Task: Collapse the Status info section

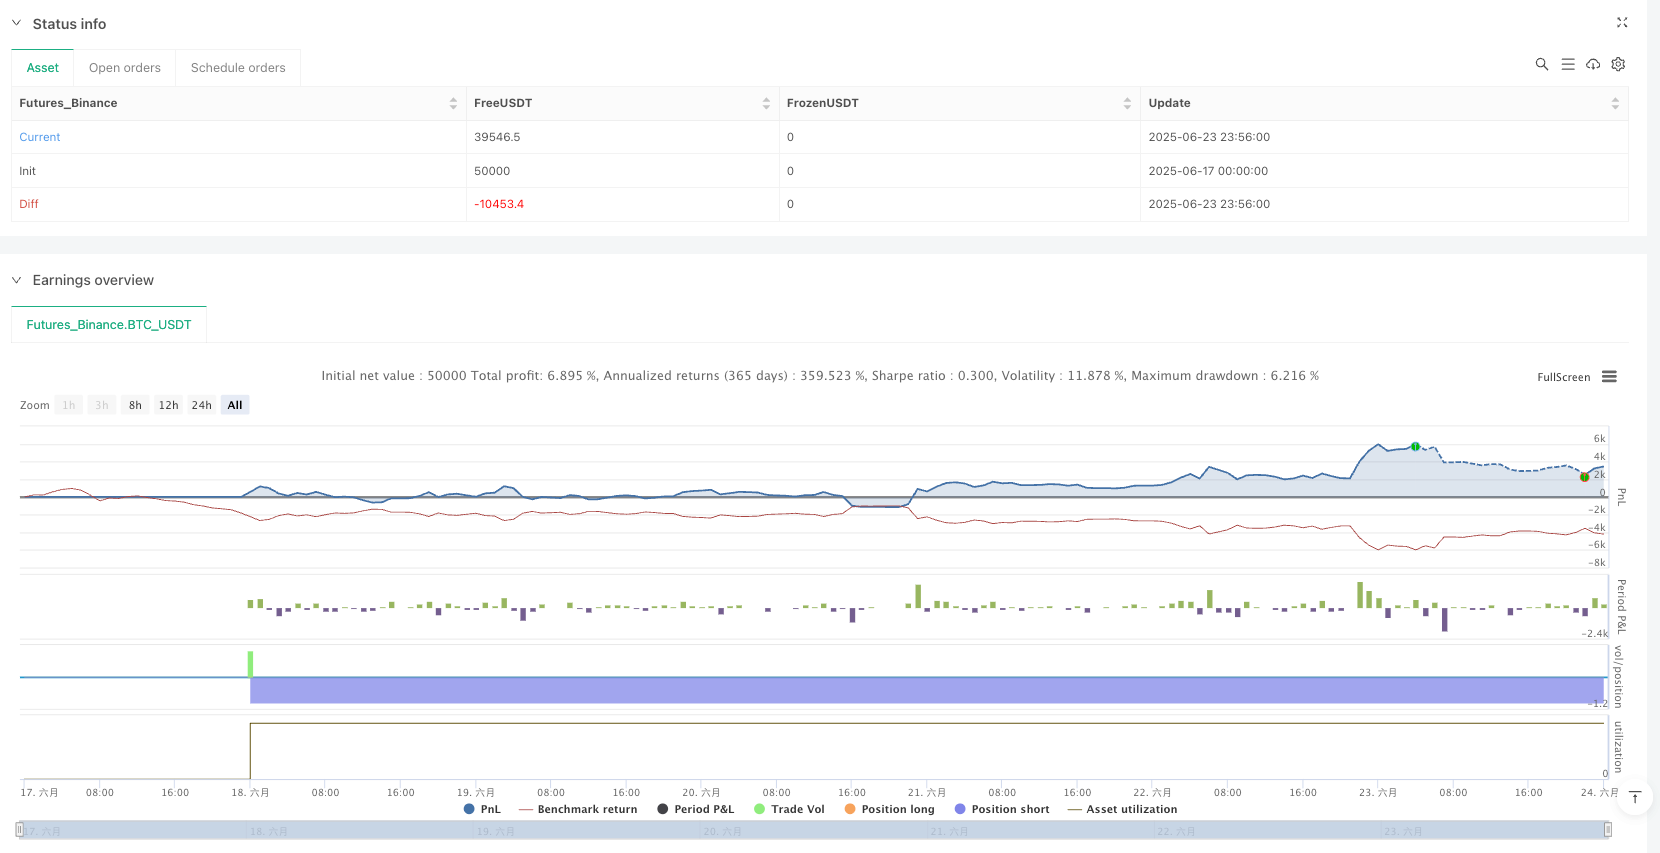Action: tap(16, 23)
